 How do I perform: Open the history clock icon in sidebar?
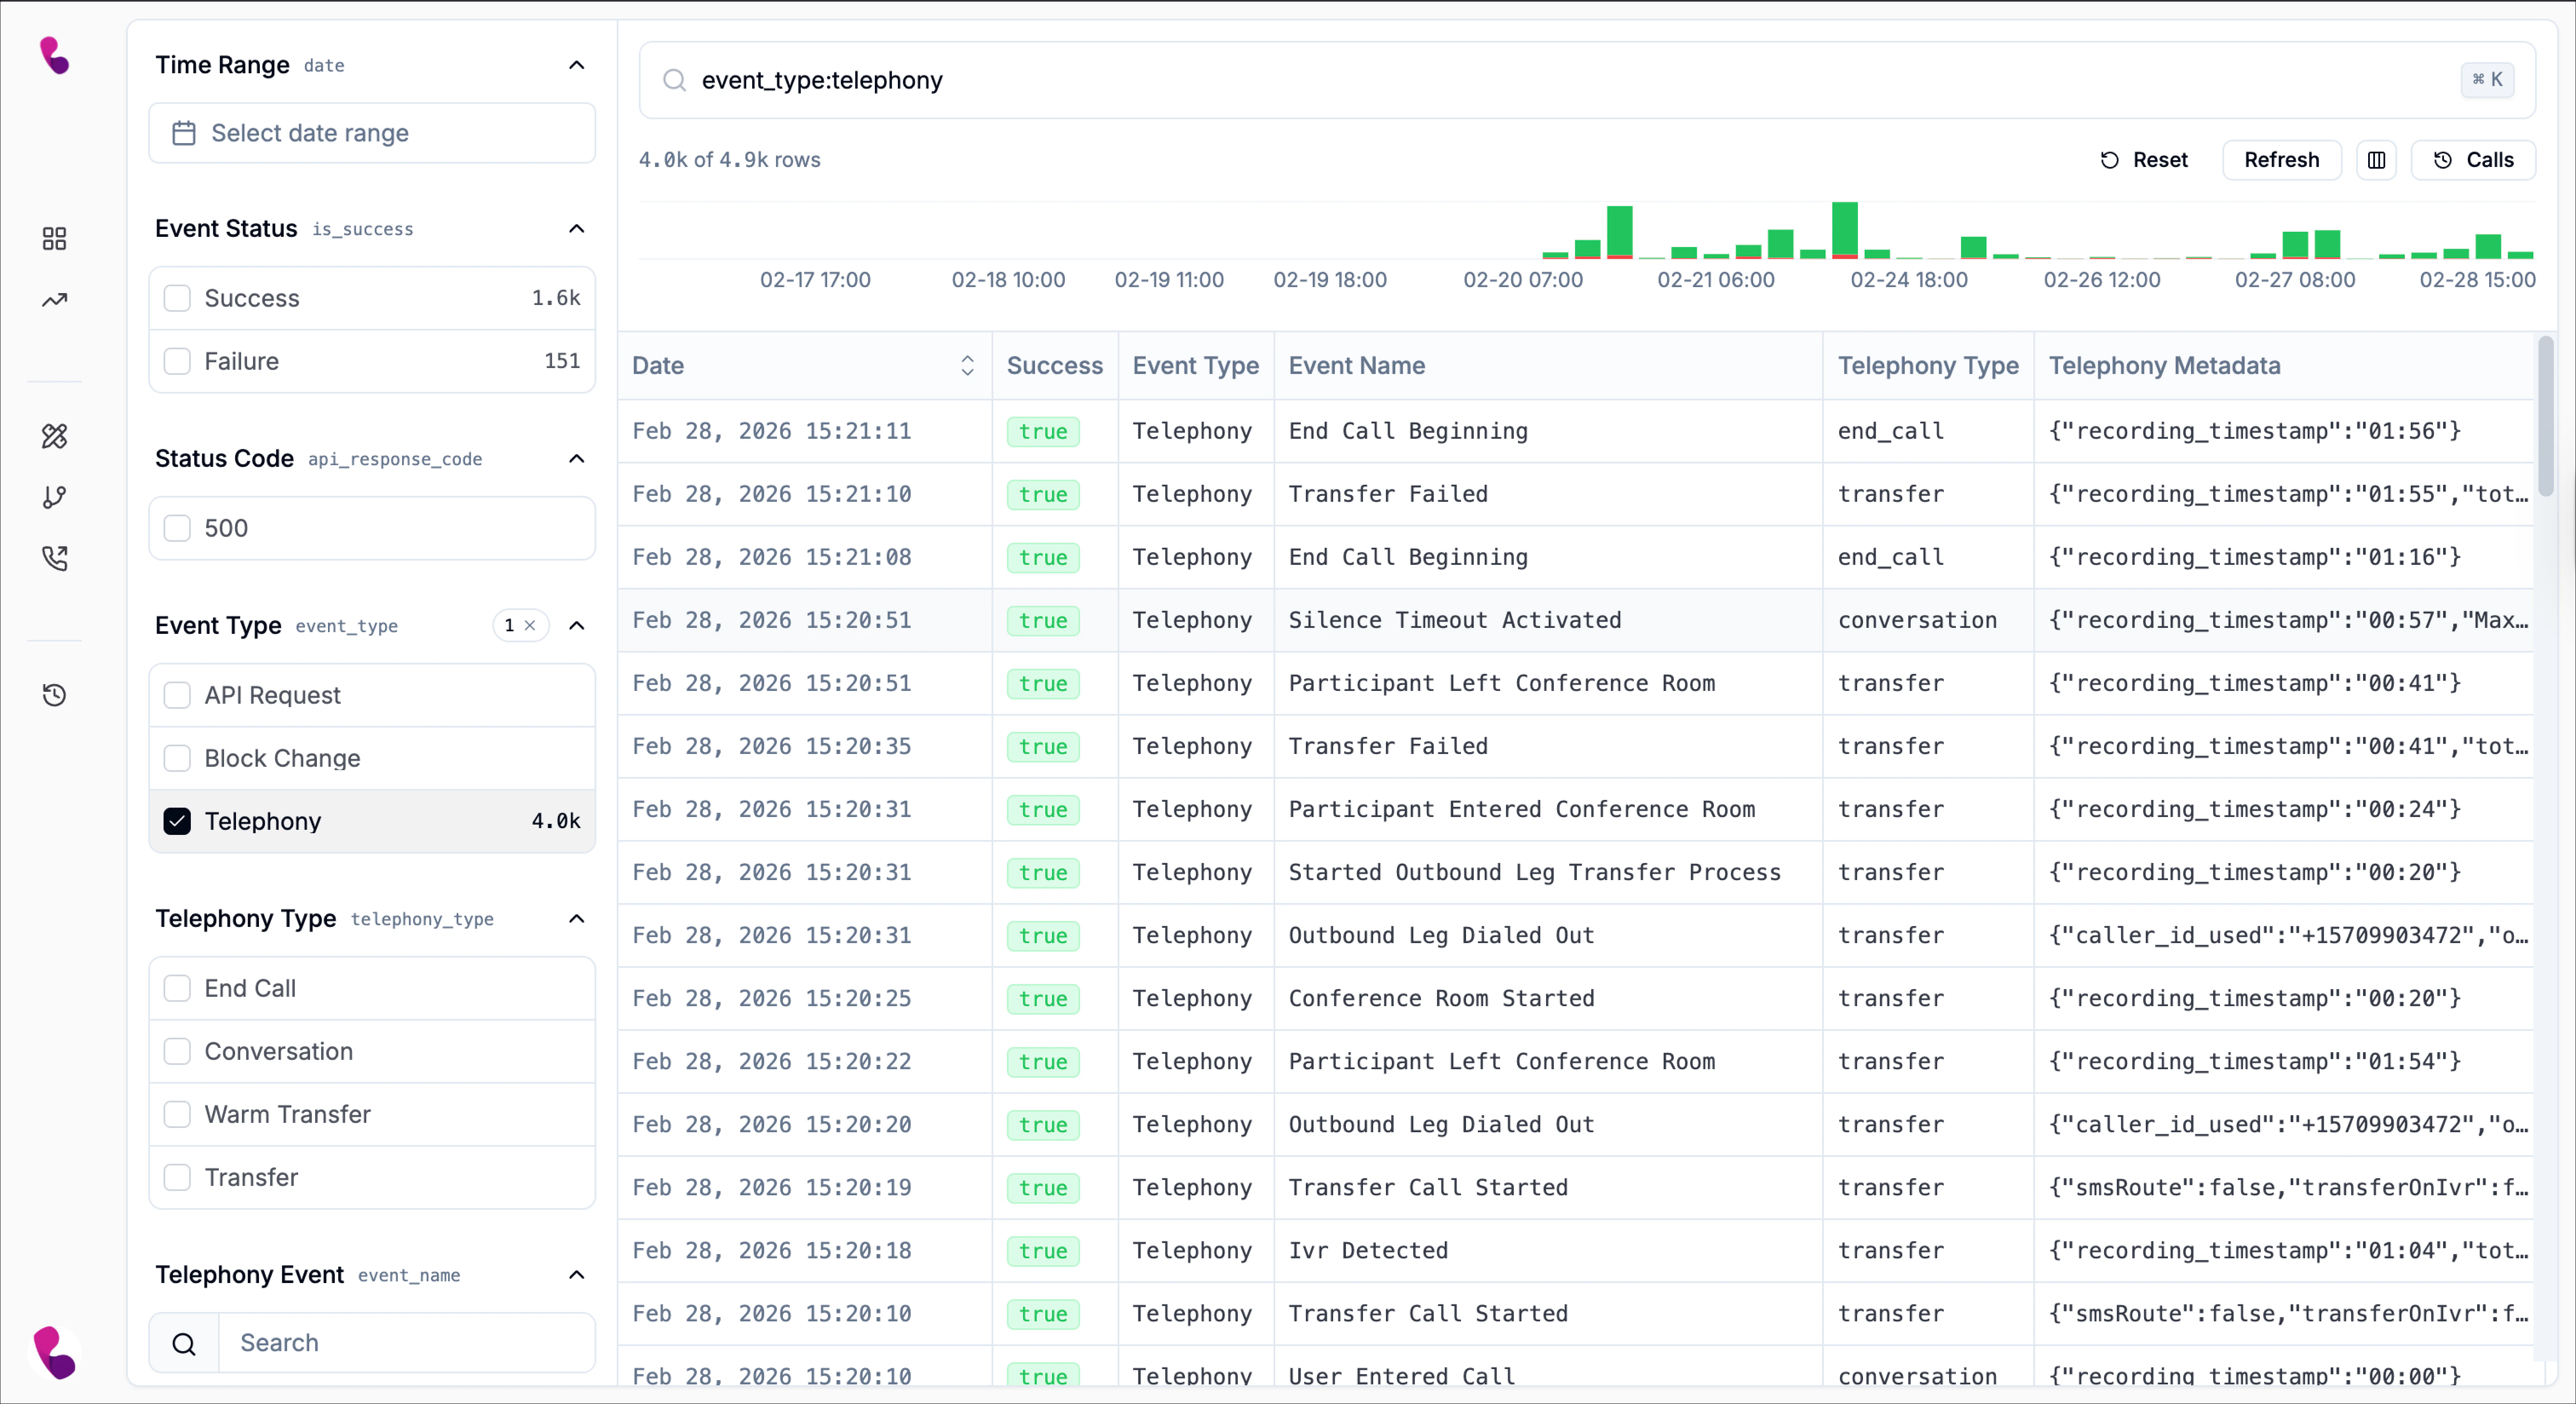tap(54, 695)
